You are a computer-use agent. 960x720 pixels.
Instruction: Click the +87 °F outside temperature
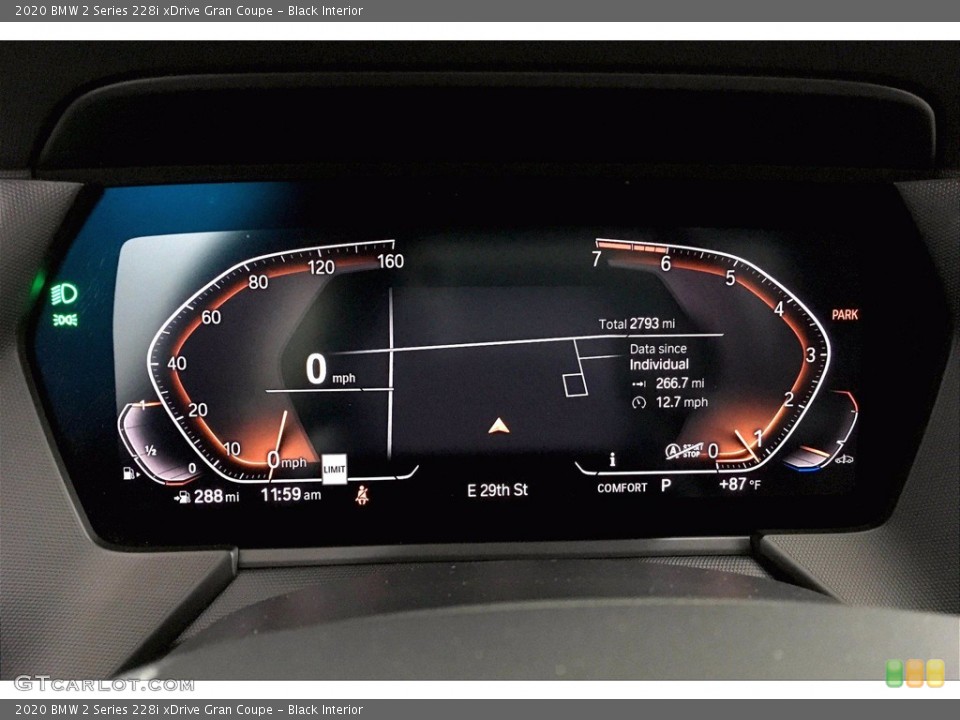(740, 484)
